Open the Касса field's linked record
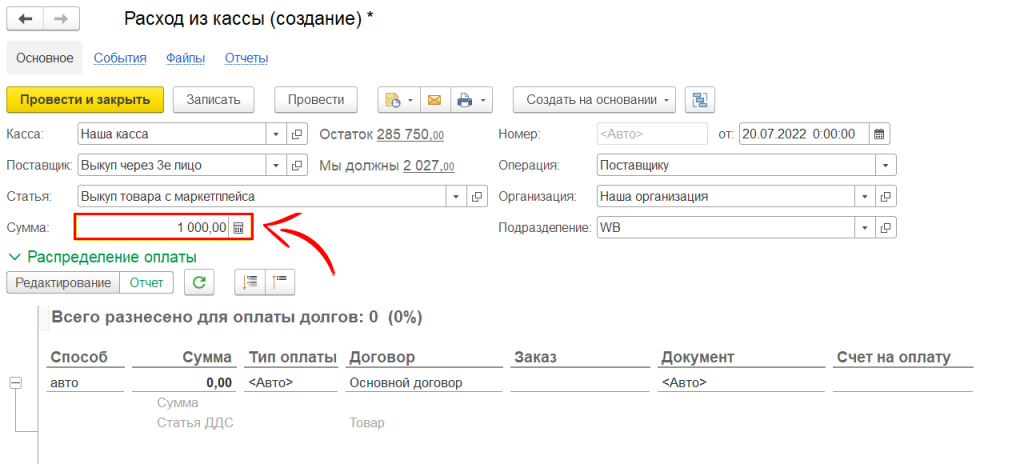Screen dimensions: 1024x464 pyautogui.click(x=296, y=134)
